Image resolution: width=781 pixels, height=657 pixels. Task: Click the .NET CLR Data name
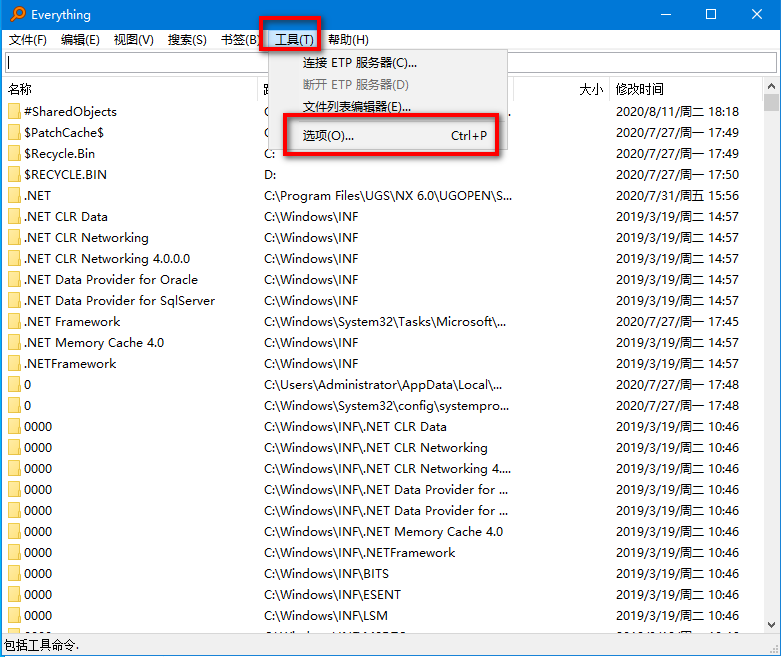tap(66, 217)
